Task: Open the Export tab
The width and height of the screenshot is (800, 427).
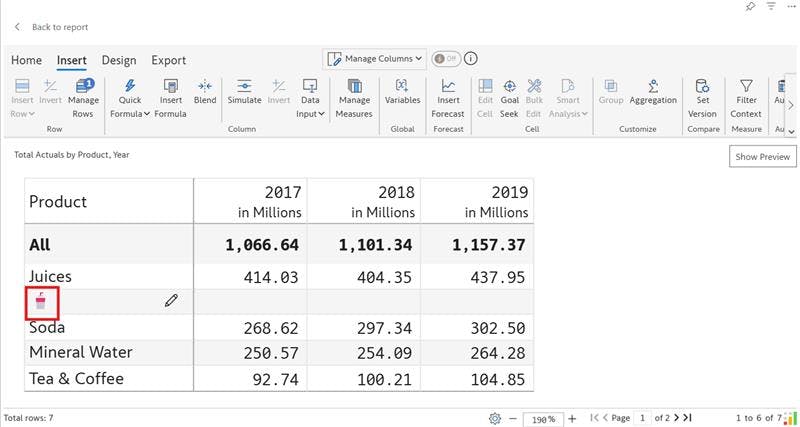Action: coord(169,60)
